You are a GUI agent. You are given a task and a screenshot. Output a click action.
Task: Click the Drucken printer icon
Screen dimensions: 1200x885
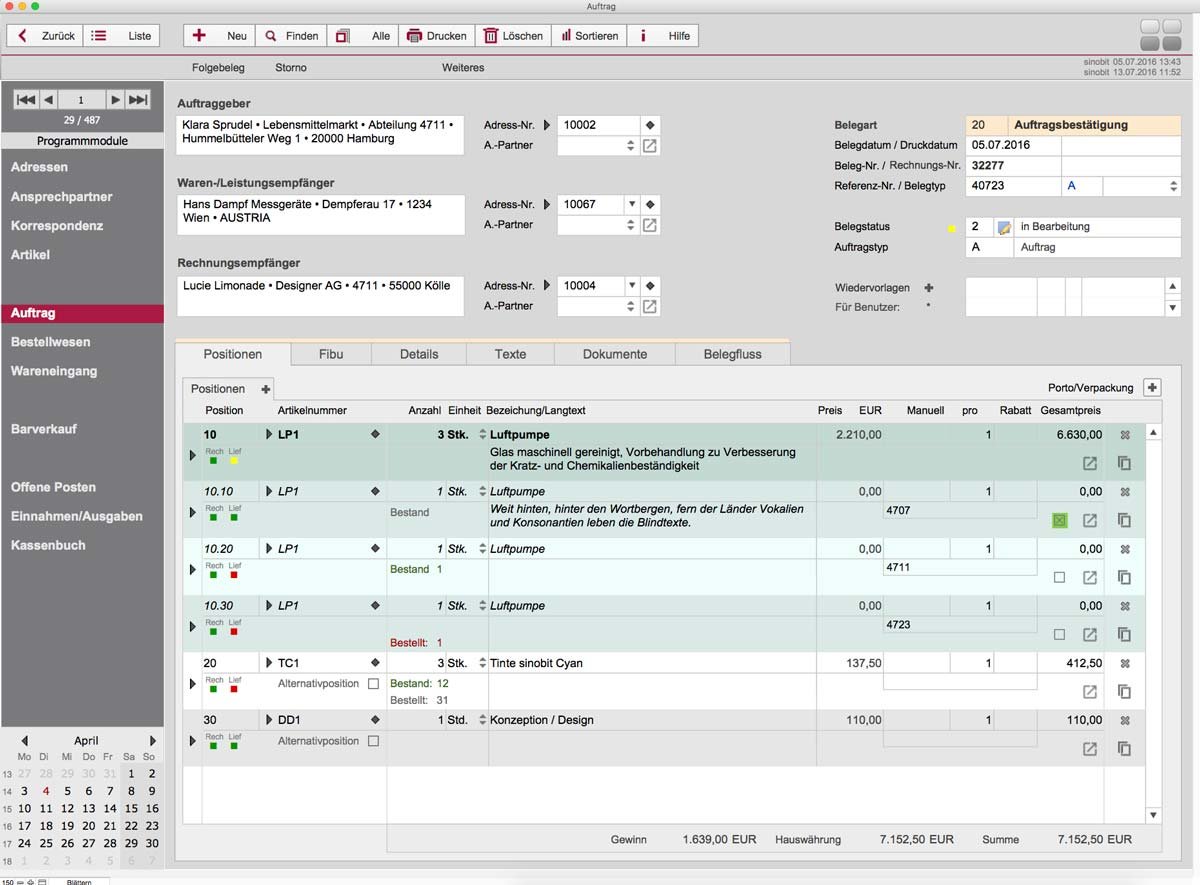[414, 36]
